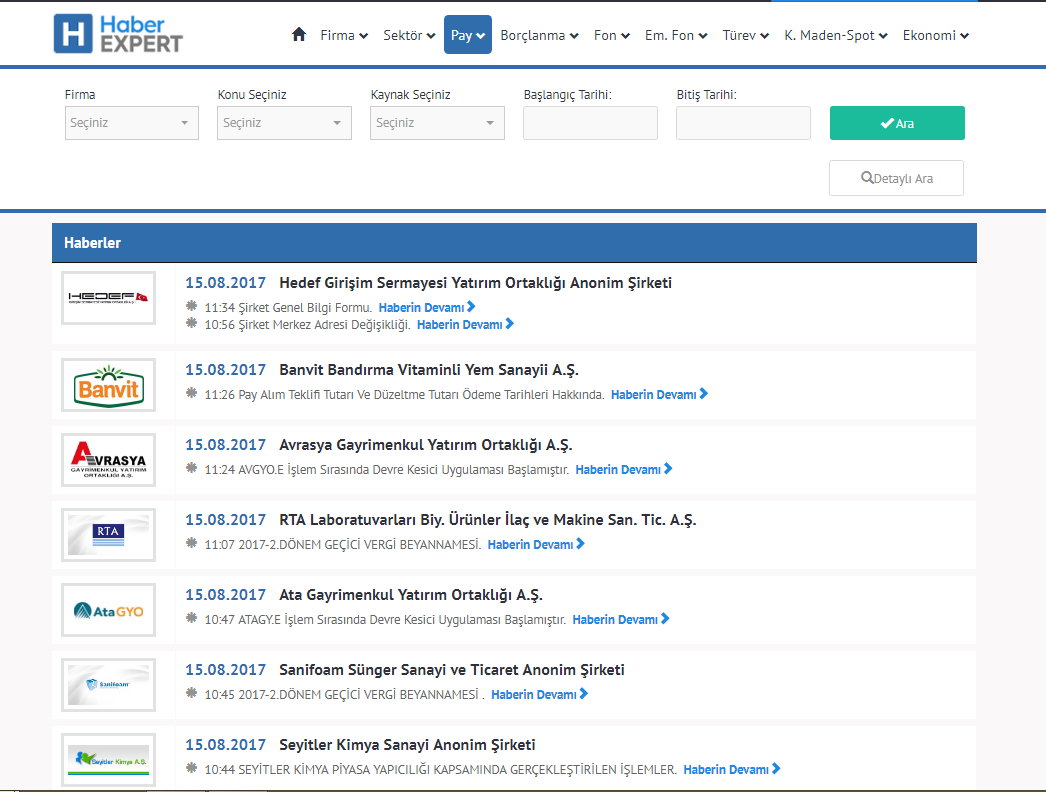Open the Sanifoam logo thumbnail
Screen dimensions: 1046x792
click(x=108, y=685)
